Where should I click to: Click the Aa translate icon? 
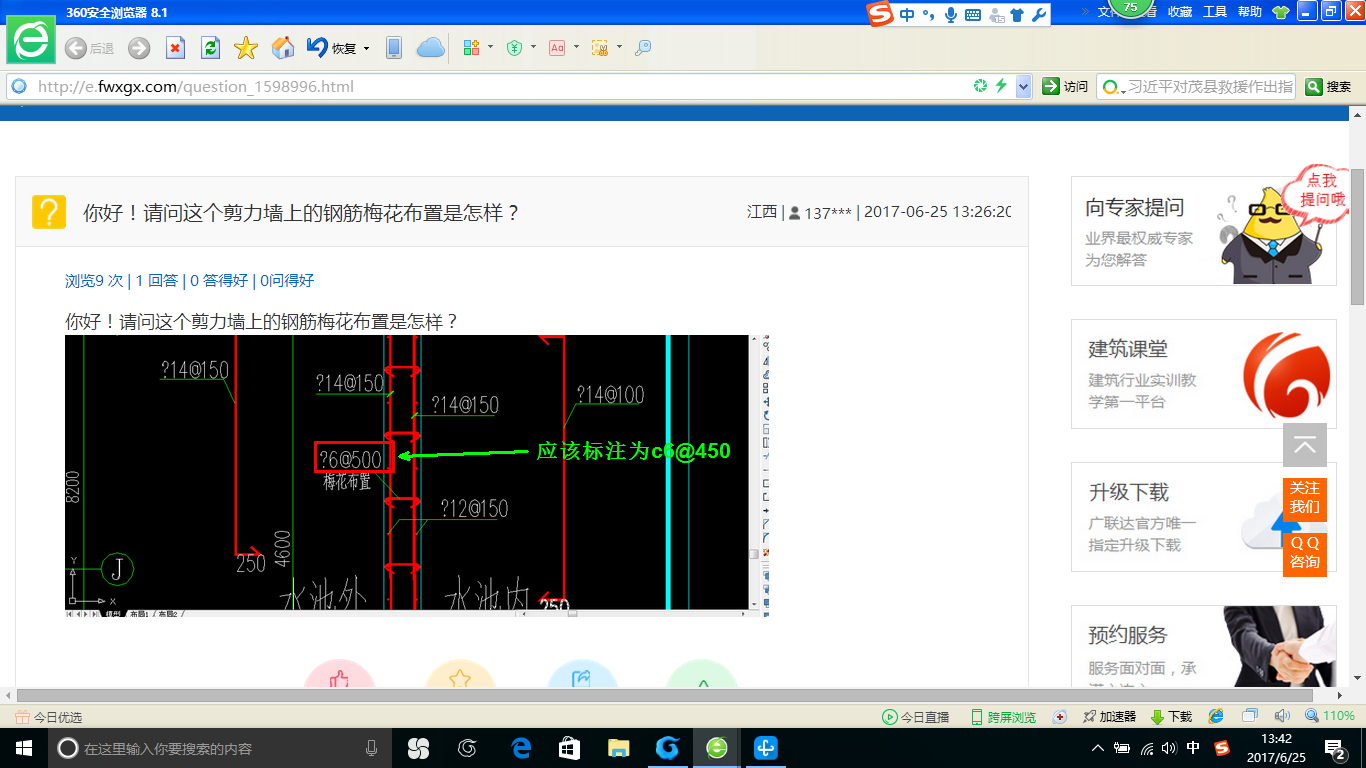[x=557, y=47]
